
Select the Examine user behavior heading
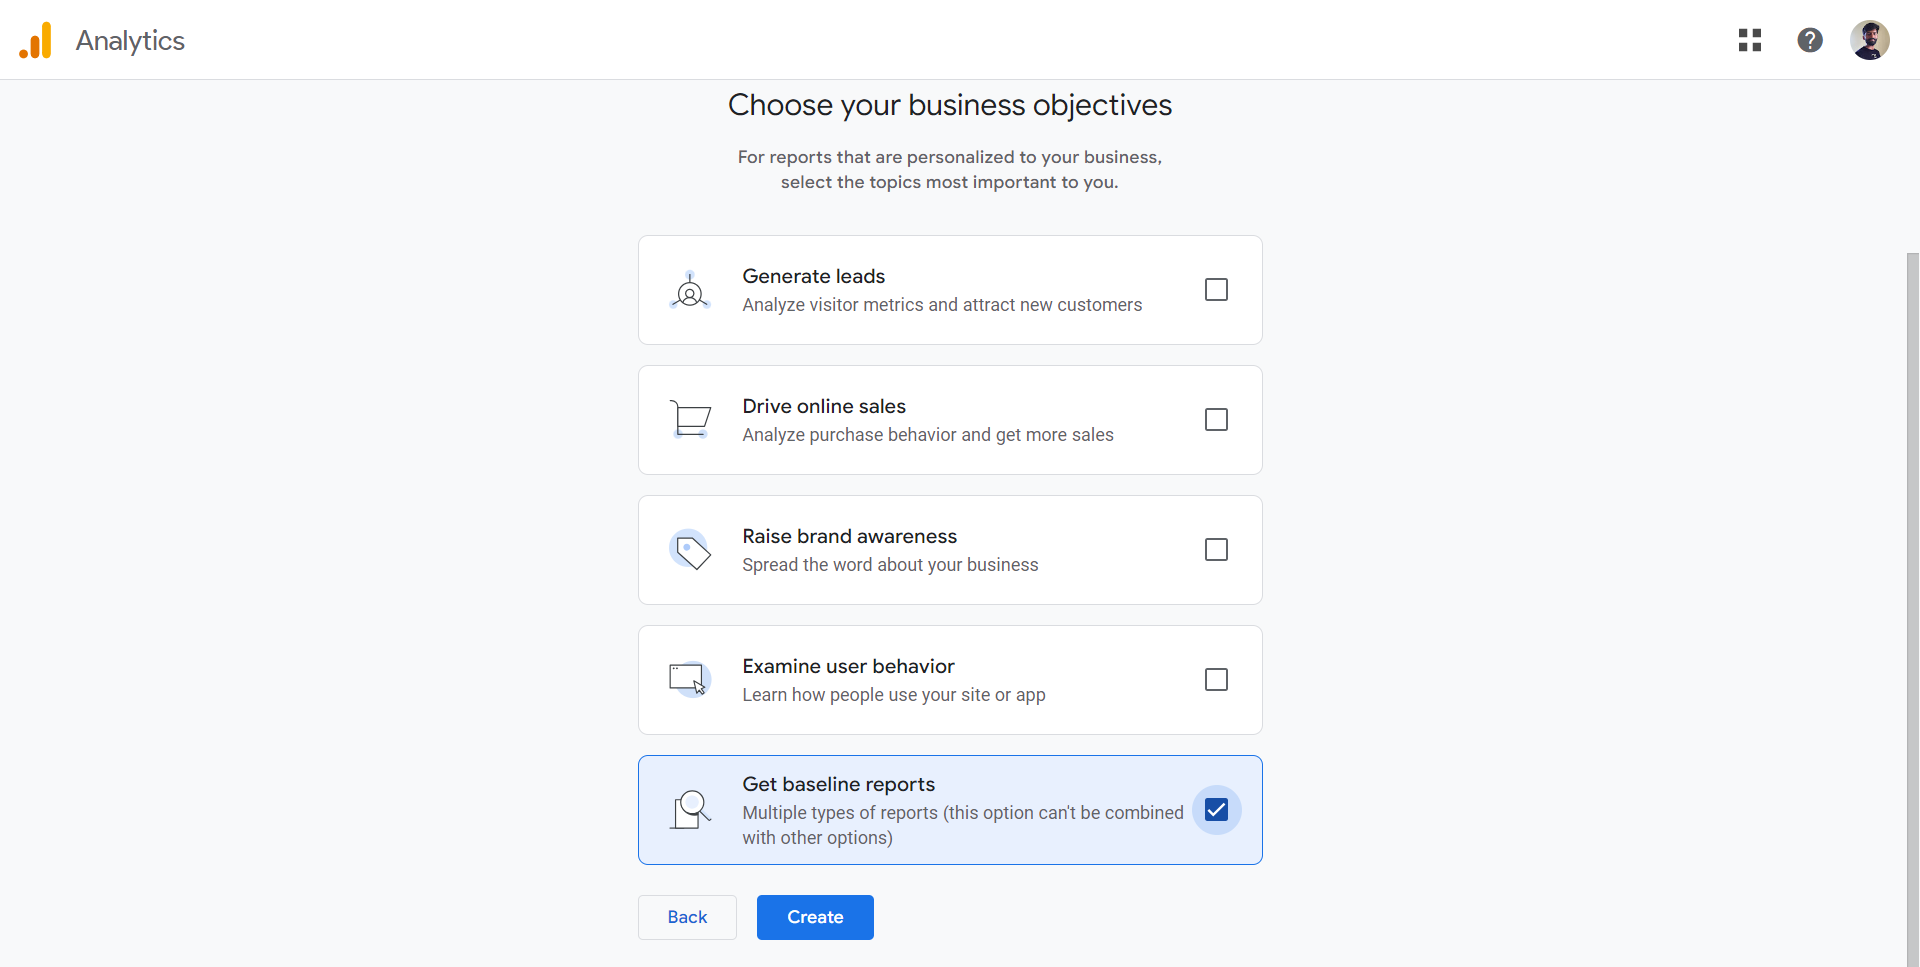[x=848, y=666]
